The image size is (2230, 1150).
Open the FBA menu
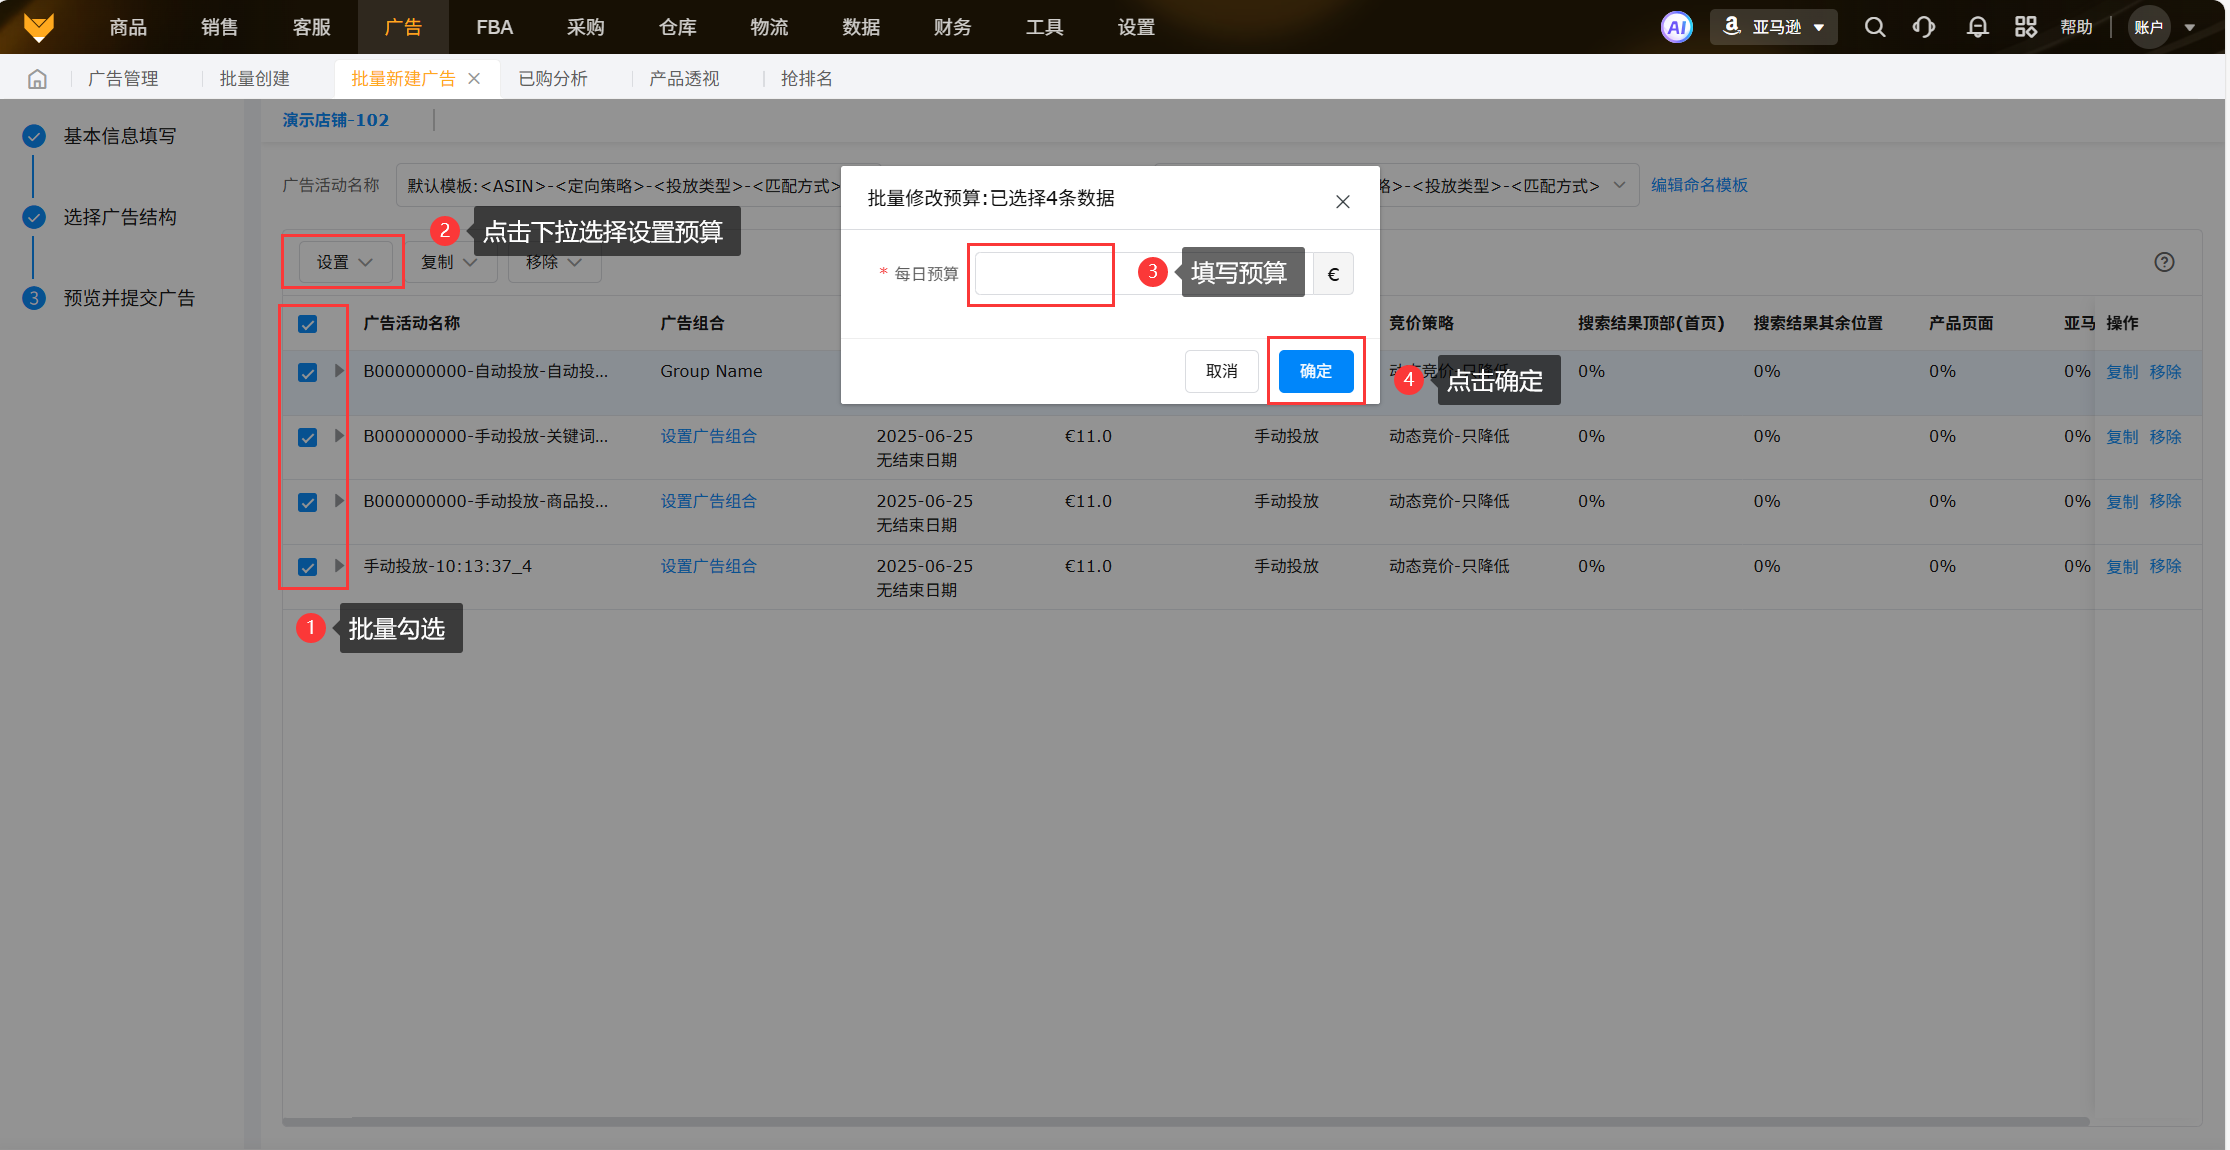pyautogui.click(x=494, y=27)
